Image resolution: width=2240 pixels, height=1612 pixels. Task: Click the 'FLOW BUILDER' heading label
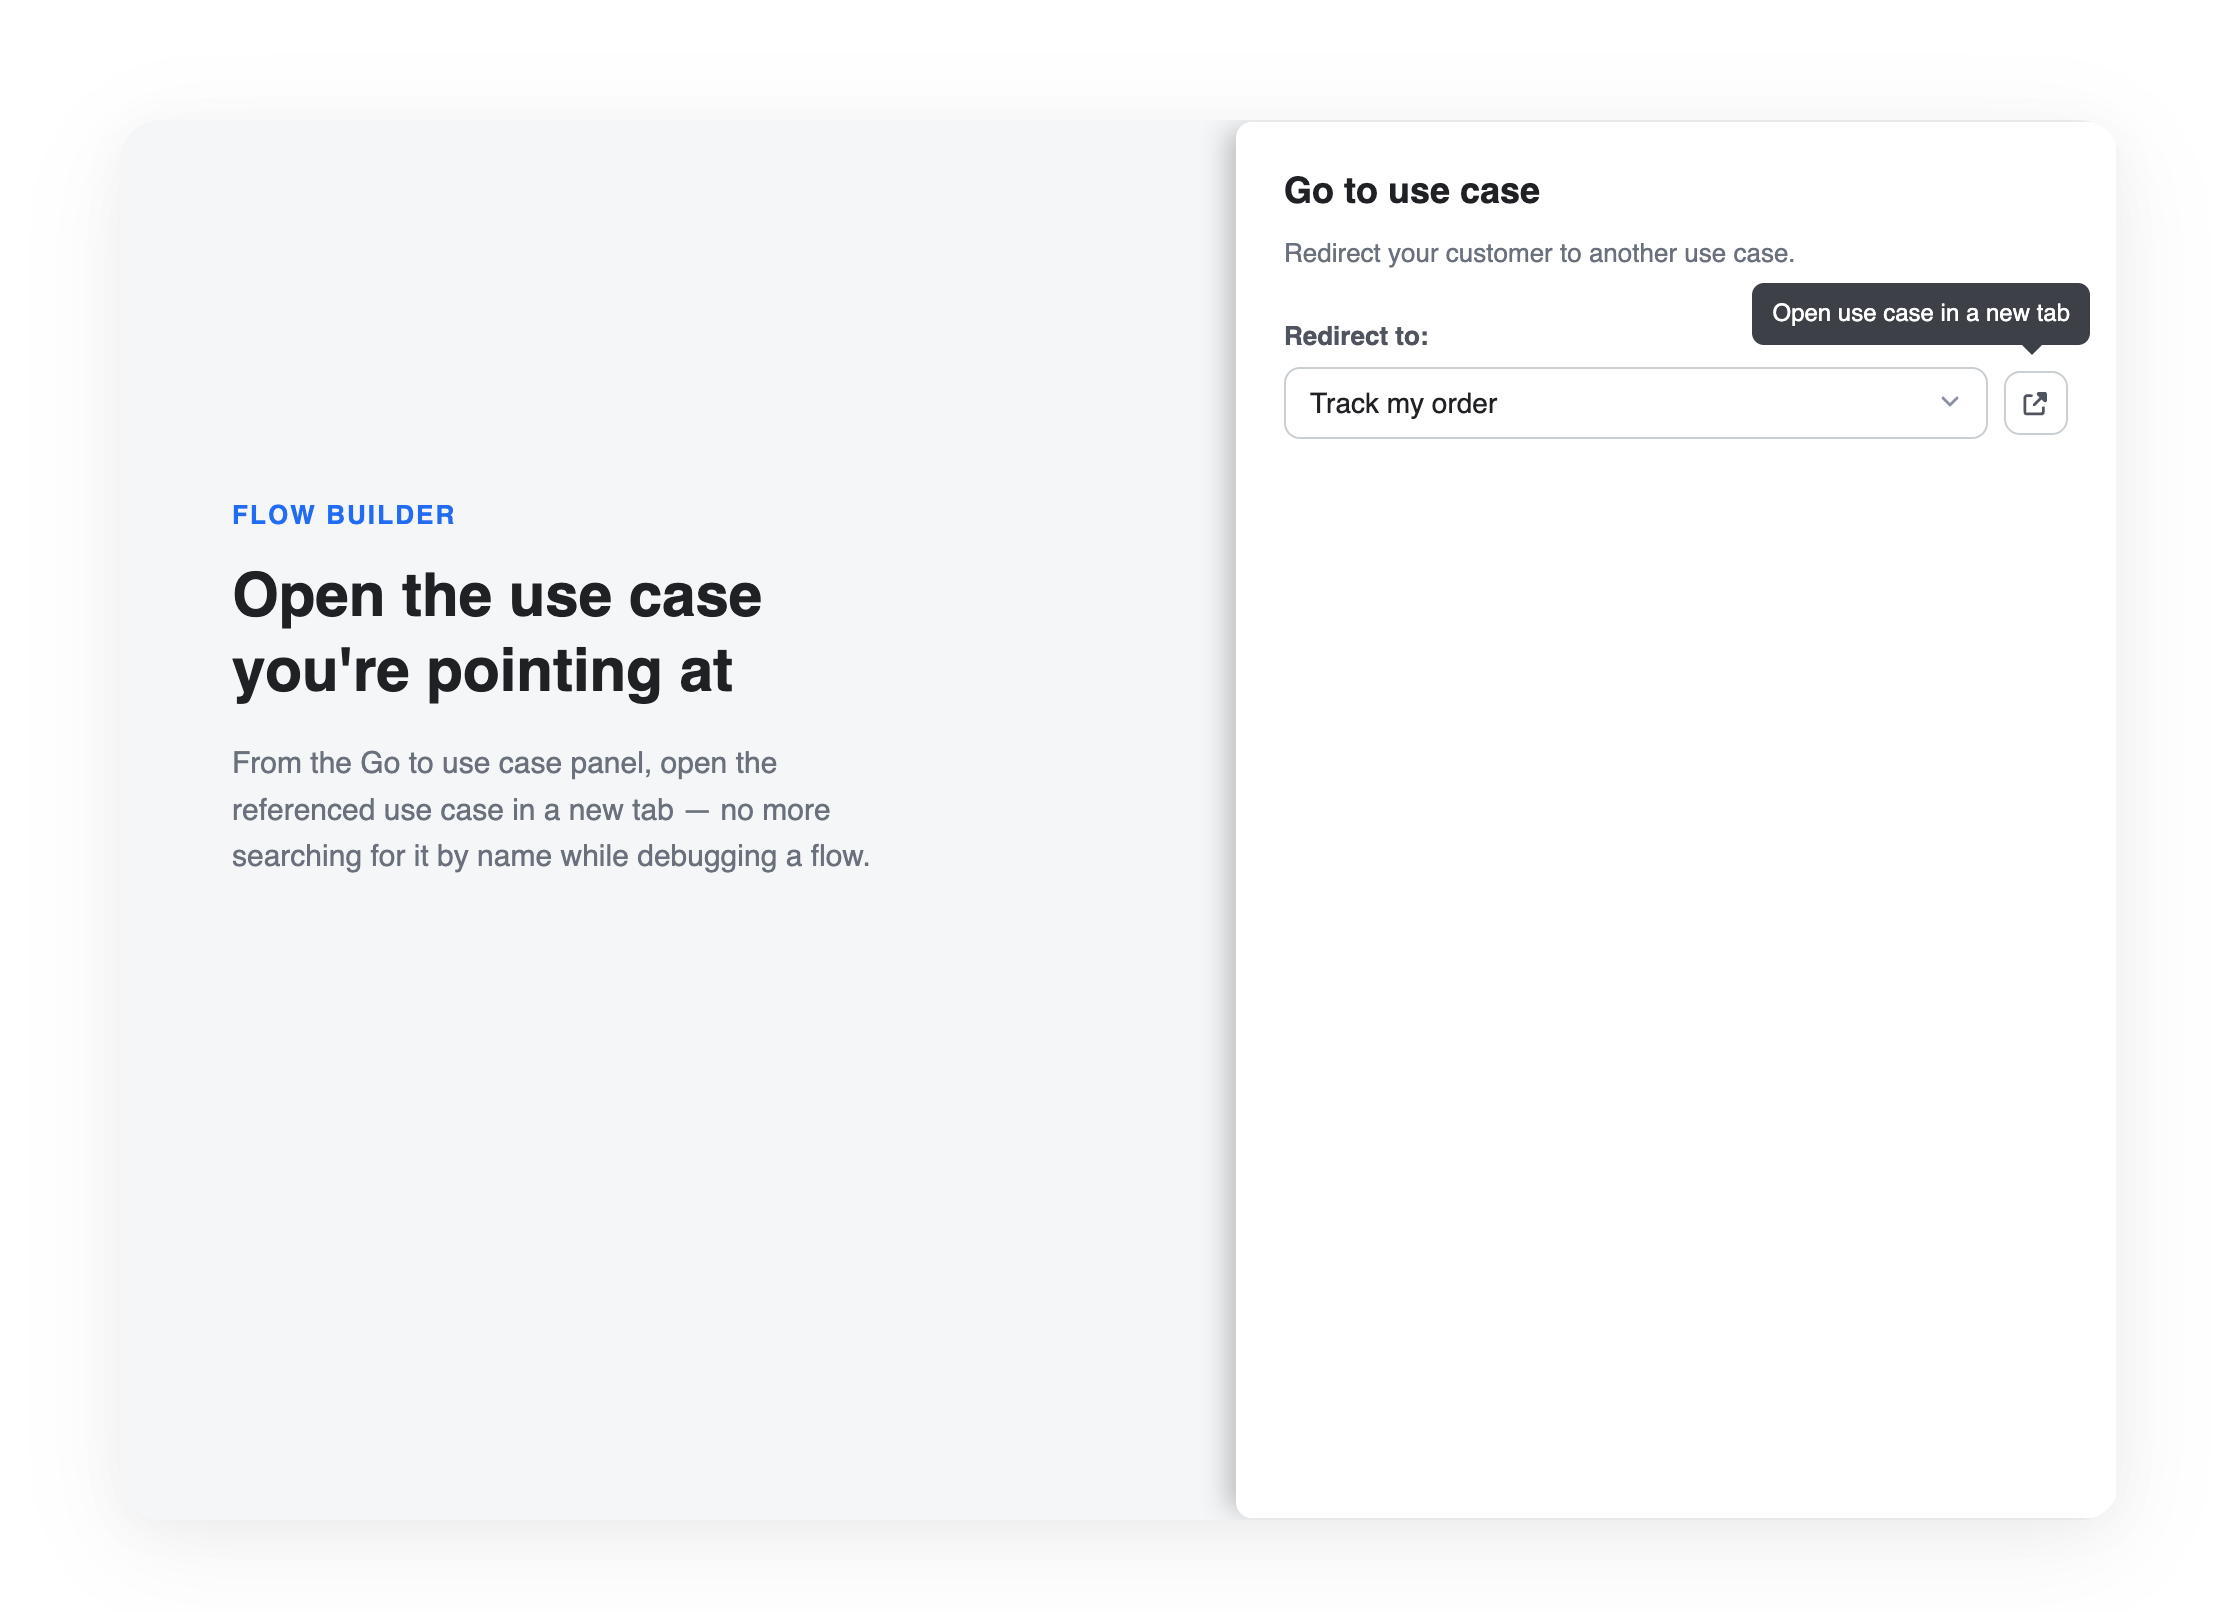(x=343, y=515)
